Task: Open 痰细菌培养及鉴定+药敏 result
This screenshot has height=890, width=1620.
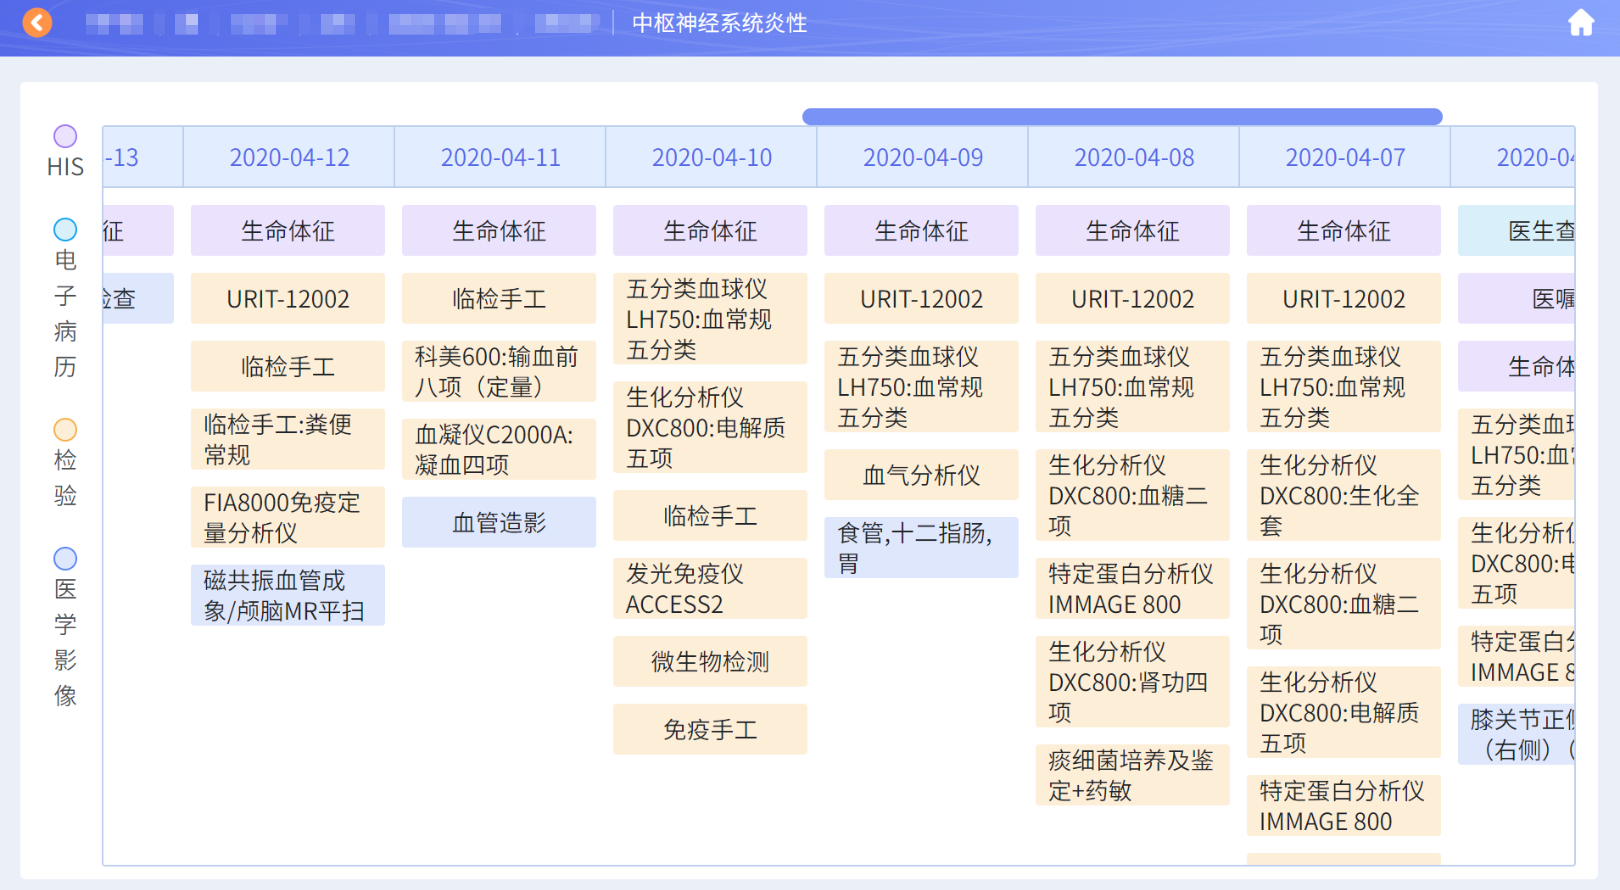Action: (1132, 775)
